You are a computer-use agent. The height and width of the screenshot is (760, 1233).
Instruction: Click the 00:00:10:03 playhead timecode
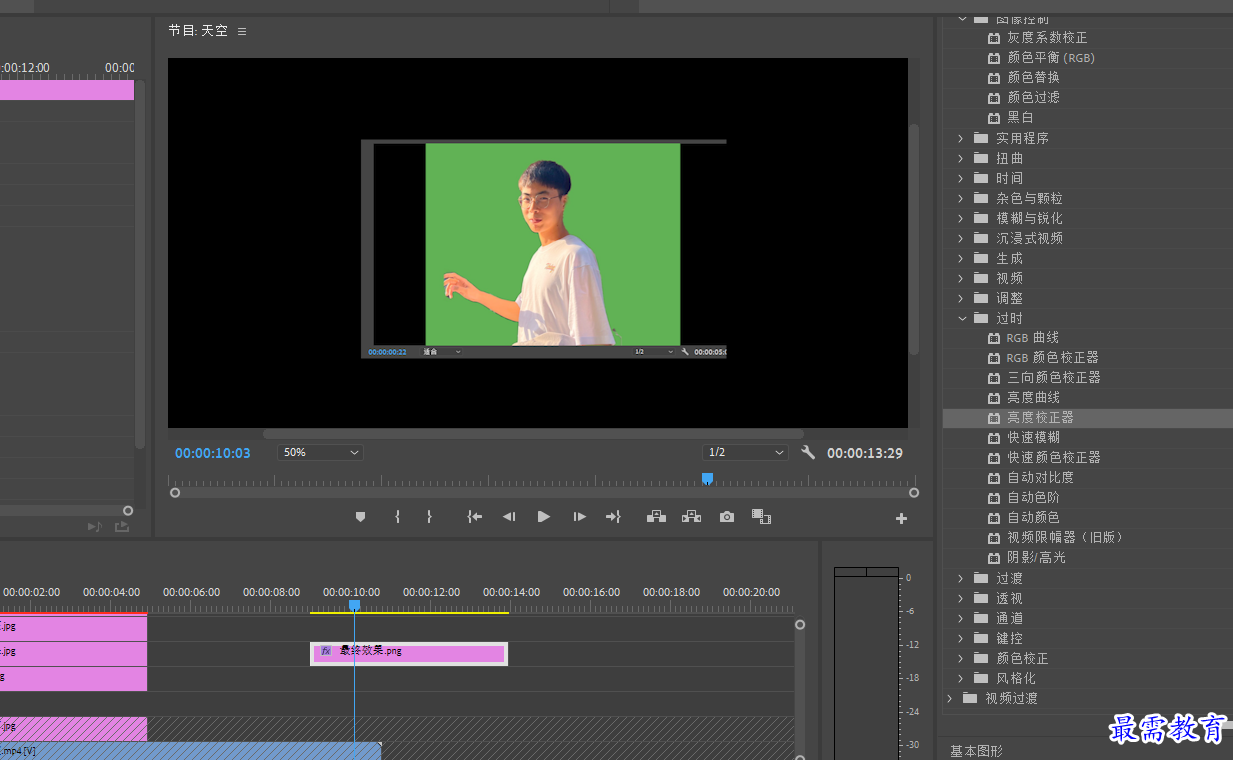pos(212,453)
